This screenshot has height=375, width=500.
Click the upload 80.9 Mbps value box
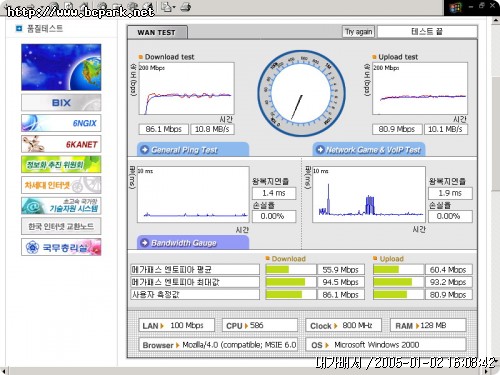point(397,129)
